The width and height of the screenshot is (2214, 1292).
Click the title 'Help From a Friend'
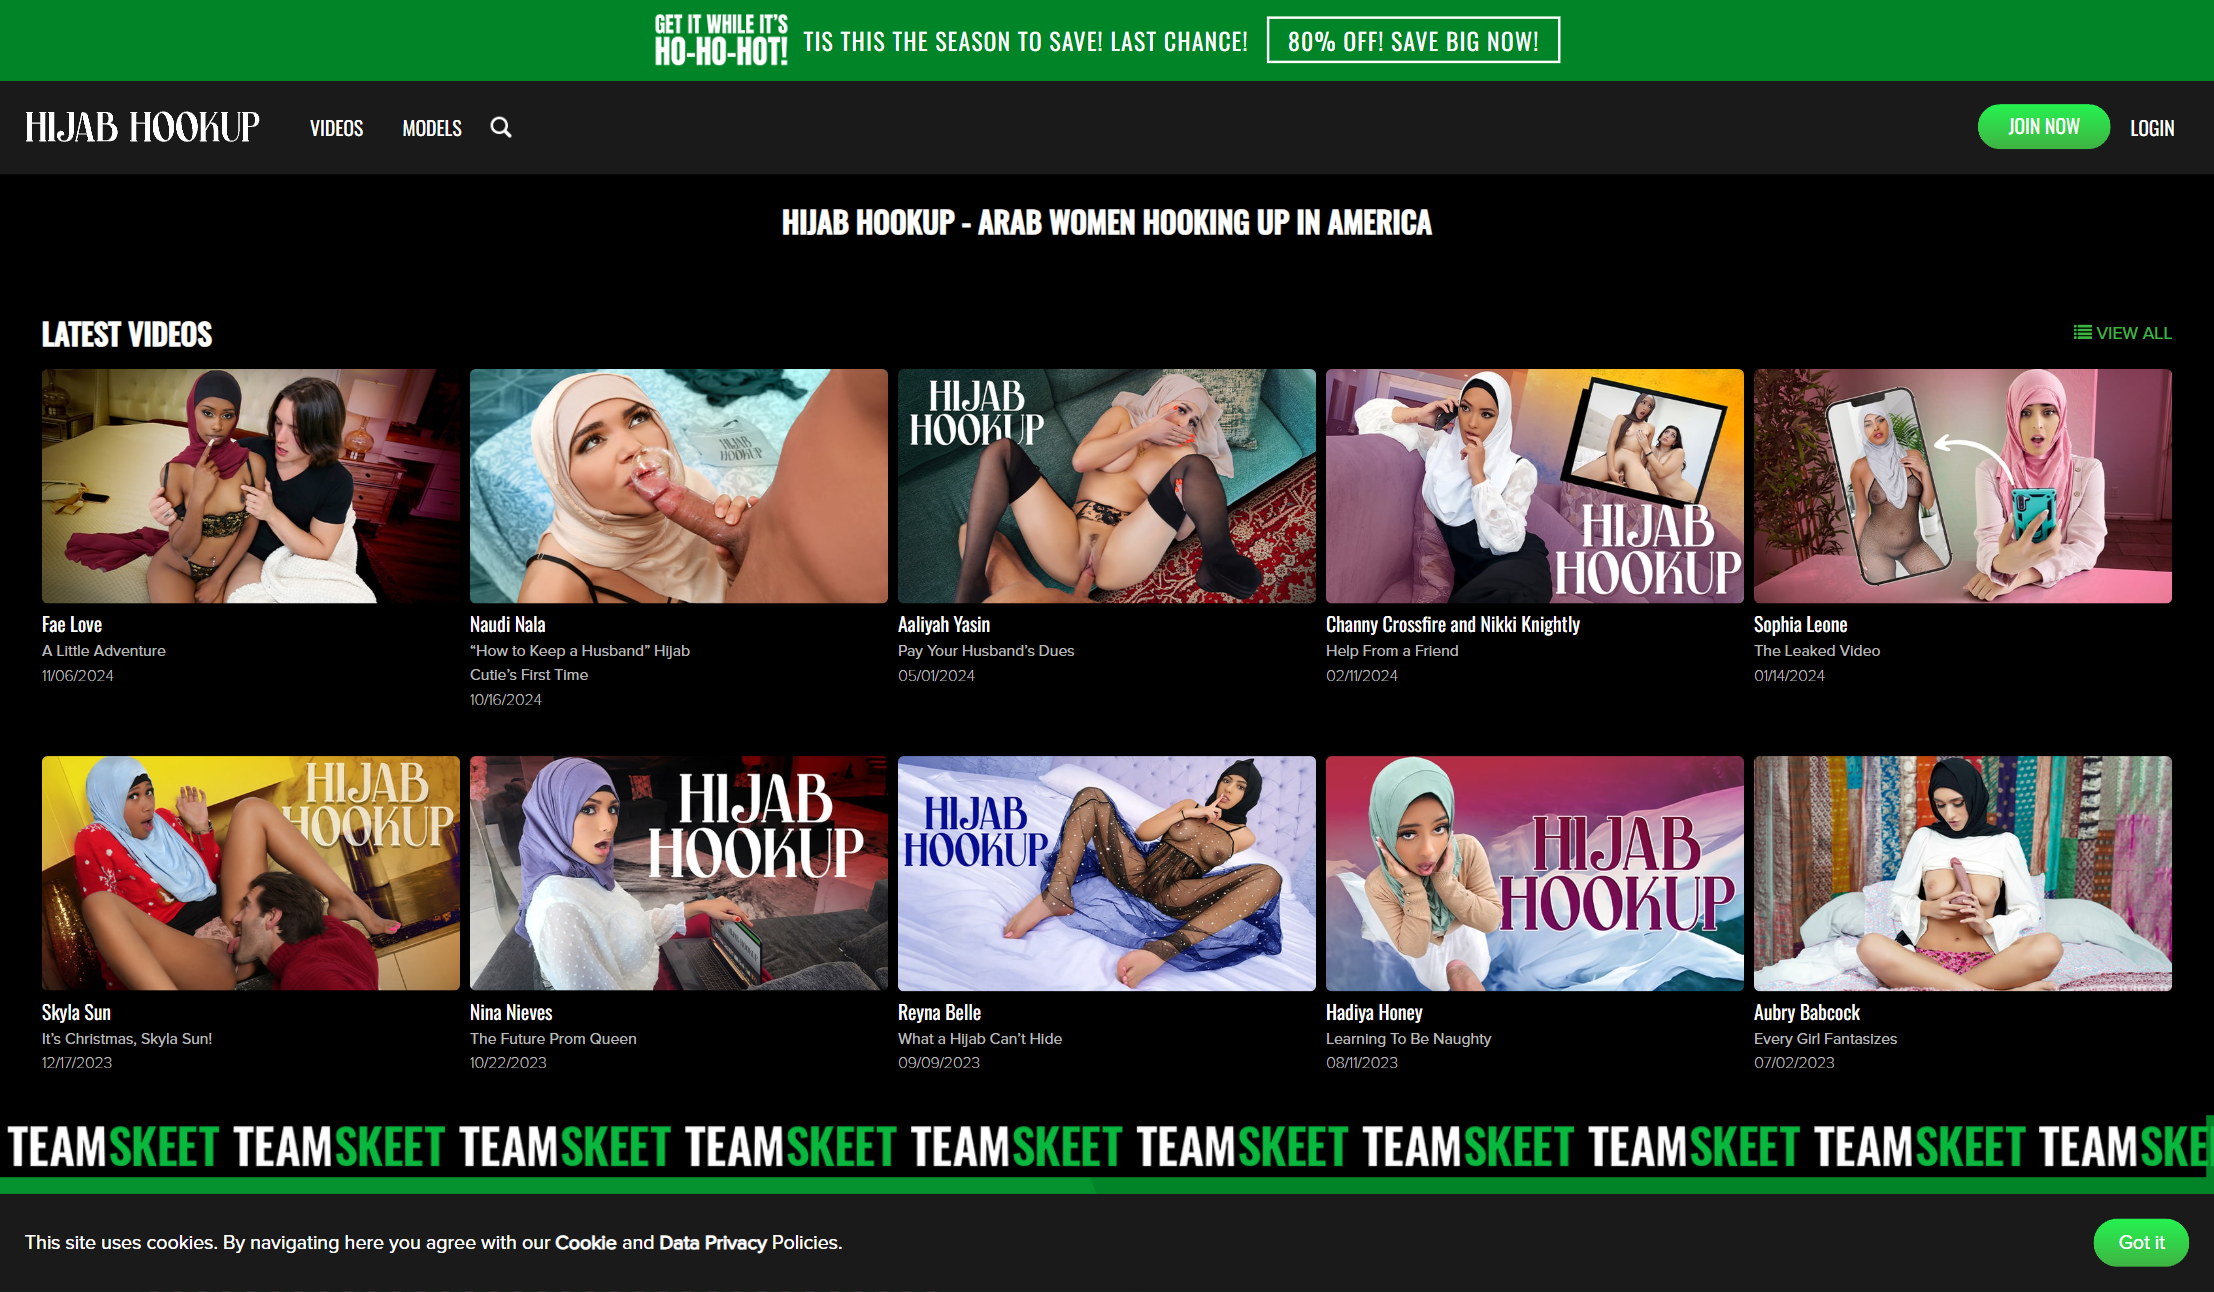(1392, 650)
